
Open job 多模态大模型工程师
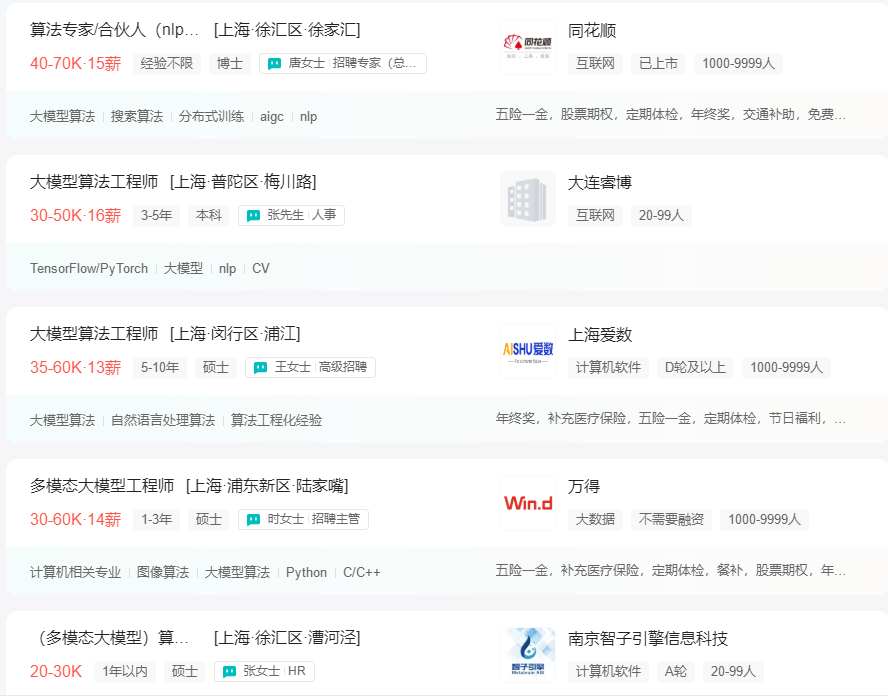click(102, 486)
